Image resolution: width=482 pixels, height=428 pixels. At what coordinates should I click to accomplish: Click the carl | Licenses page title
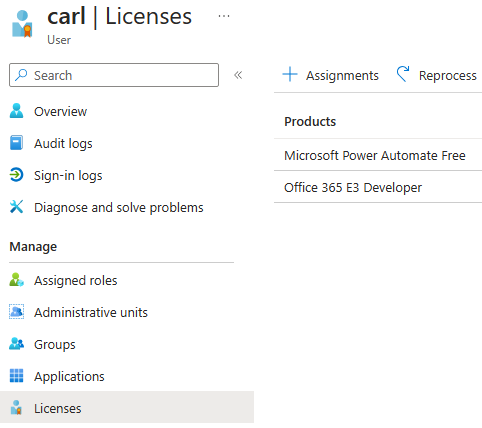pyautogui.click(x=119, y=16)
